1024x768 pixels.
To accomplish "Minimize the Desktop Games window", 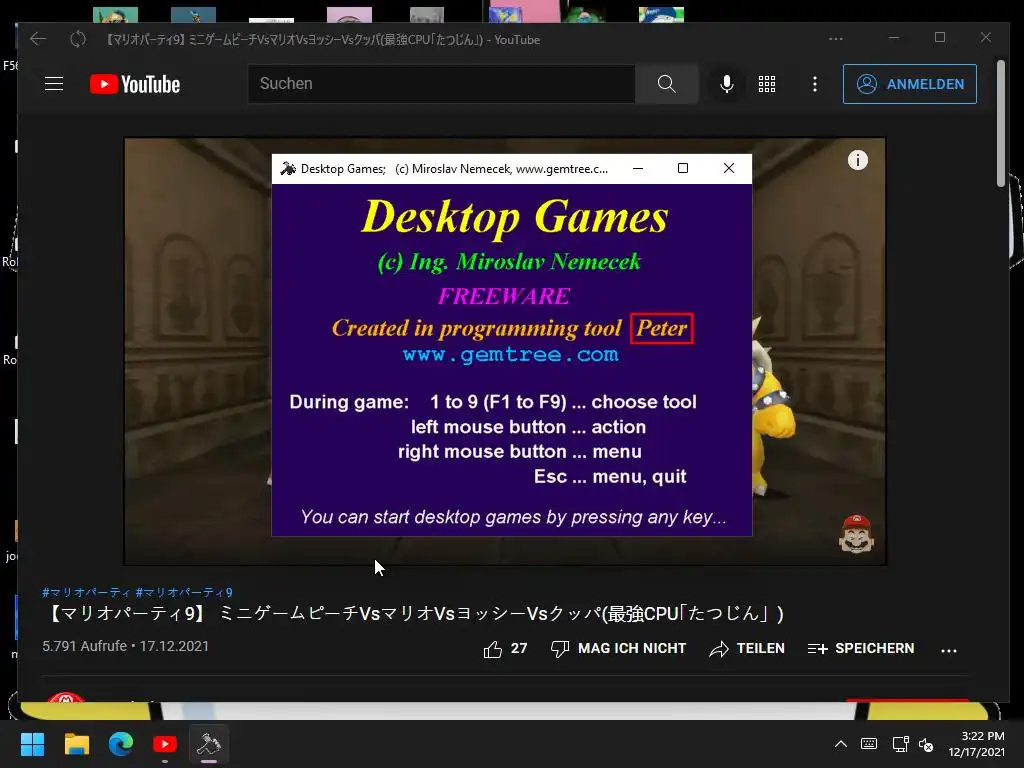I will [x=638, y=168].
